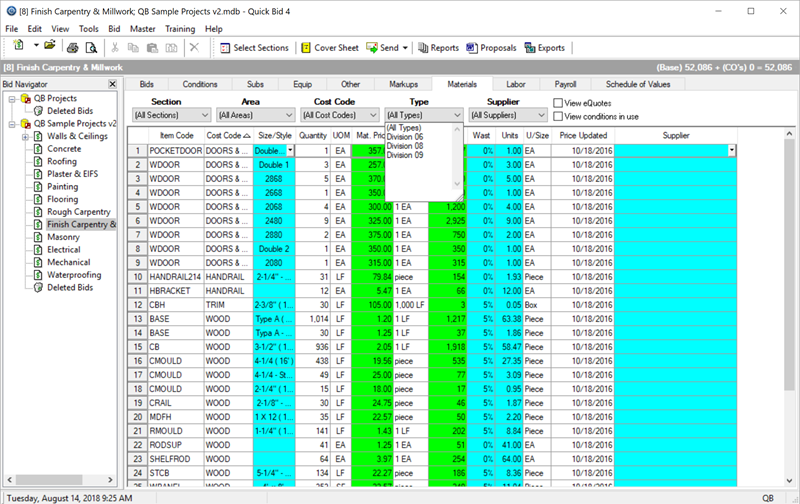Open Deleted Bids under QB Projects
The image size is (800, 504).
(70, 111)
